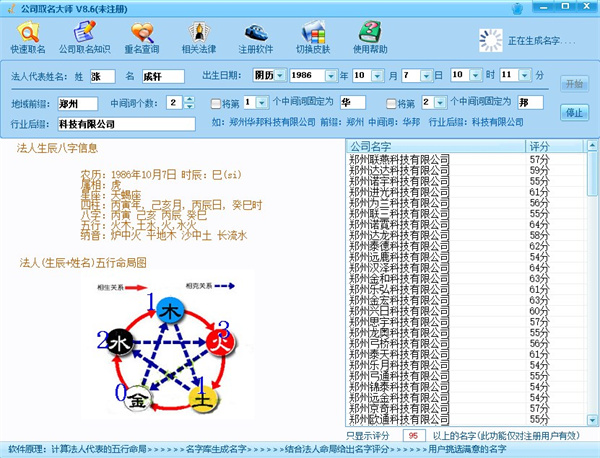Click the 水 water element circle
This screenshot has height=458, width=600.
click(120, 342)
